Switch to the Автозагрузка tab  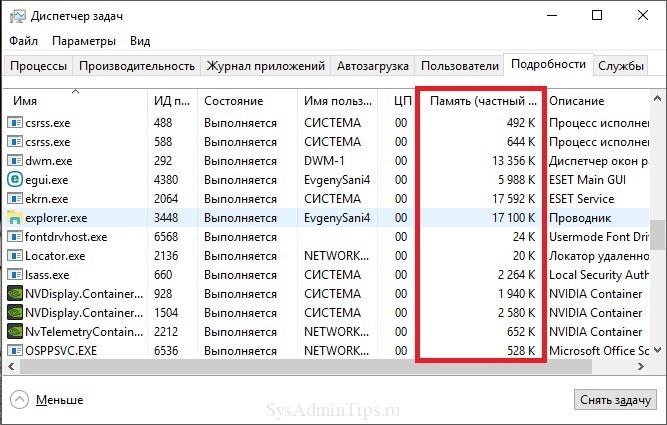(373, 66)
